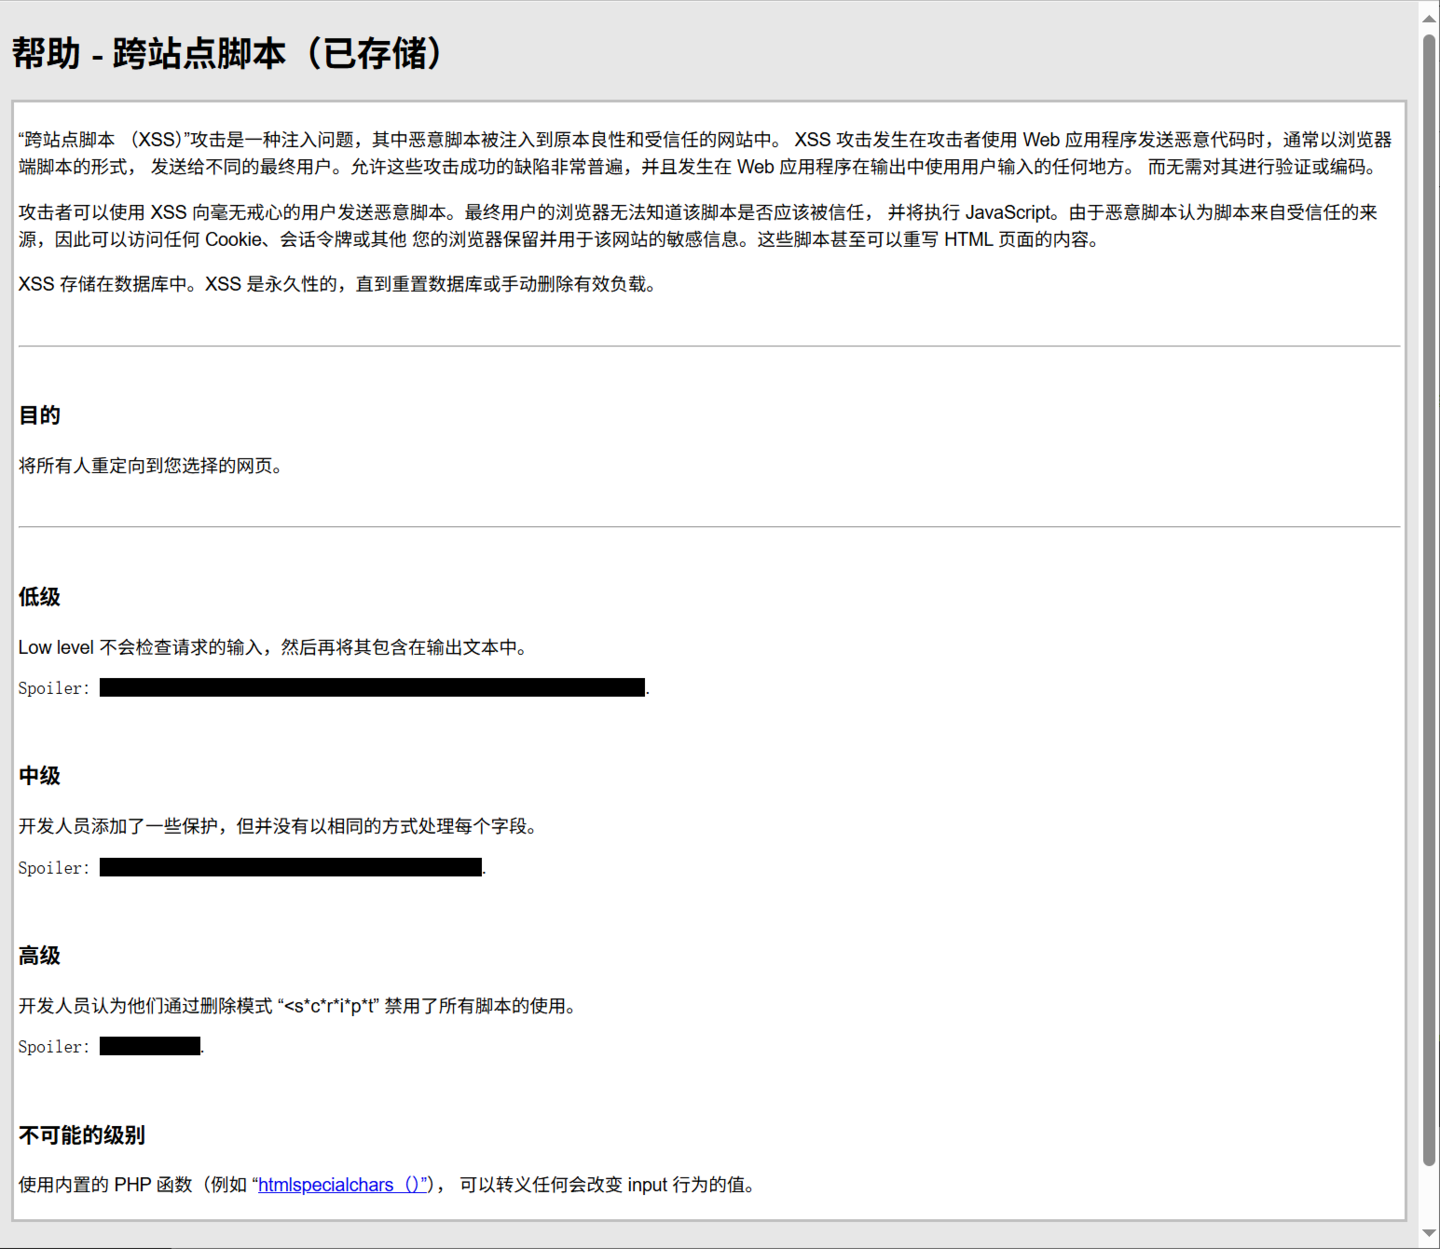Viewport: 1440px width, 1249px height.
Task: Reveal the hidden spoiler under 中级
Action: pos(290,867)
